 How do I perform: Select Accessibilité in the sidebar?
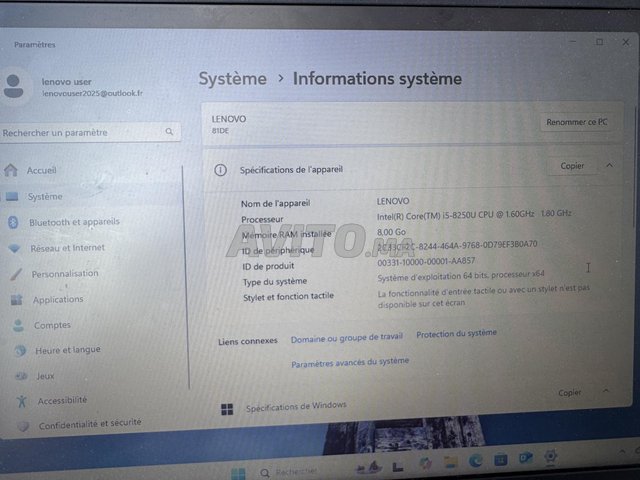tap(62, 400)
